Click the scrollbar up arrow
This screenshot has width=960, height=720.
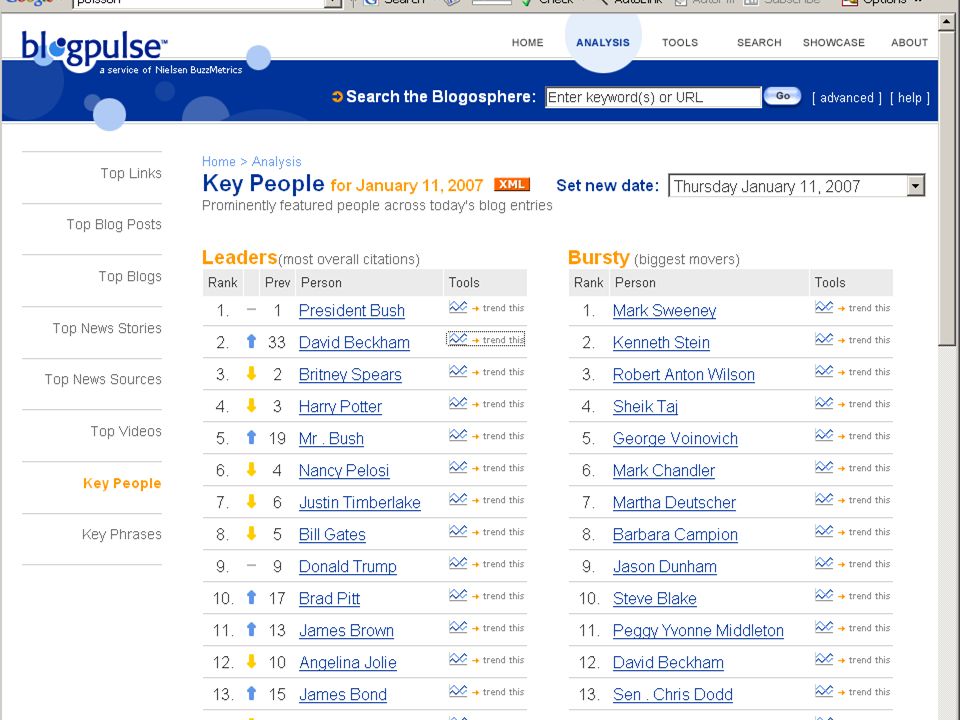[x=947, y=23]
